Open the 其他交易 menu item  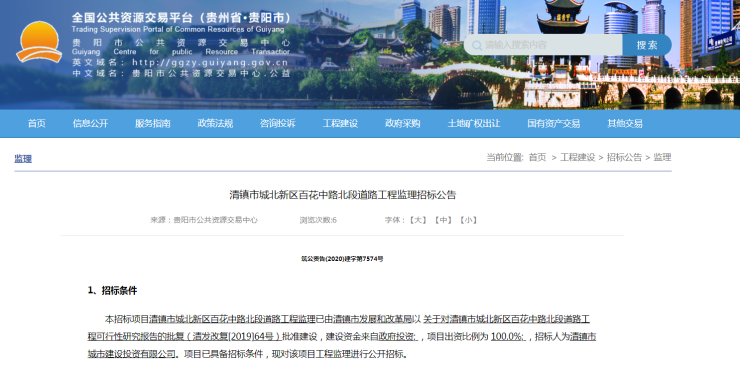pos(625,124)
